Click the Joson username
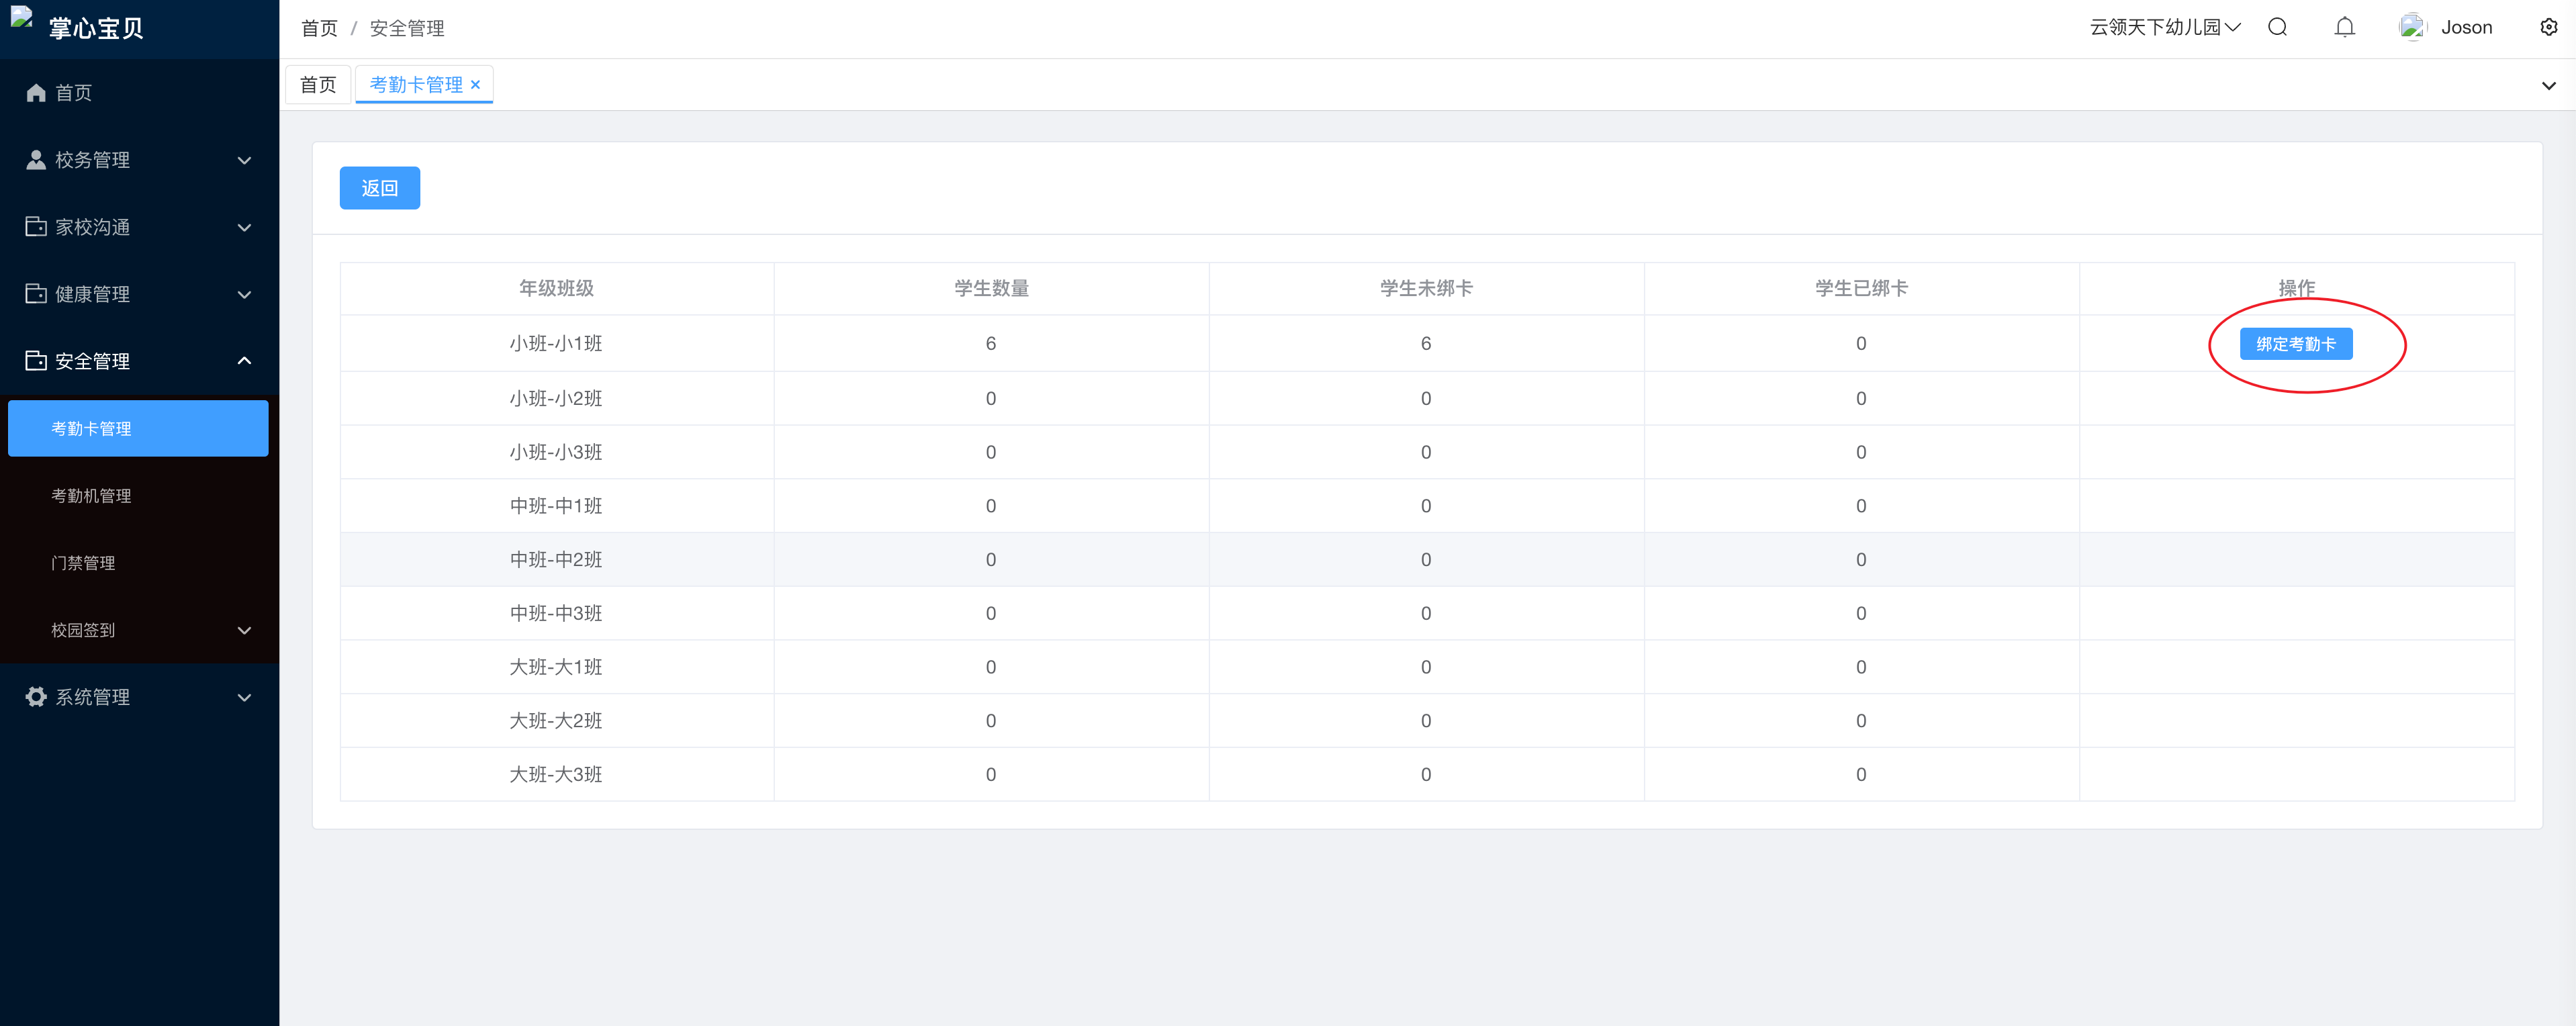Image resolution: width=2576 pixels, height=1026 pixels. tap(2466, 27)
